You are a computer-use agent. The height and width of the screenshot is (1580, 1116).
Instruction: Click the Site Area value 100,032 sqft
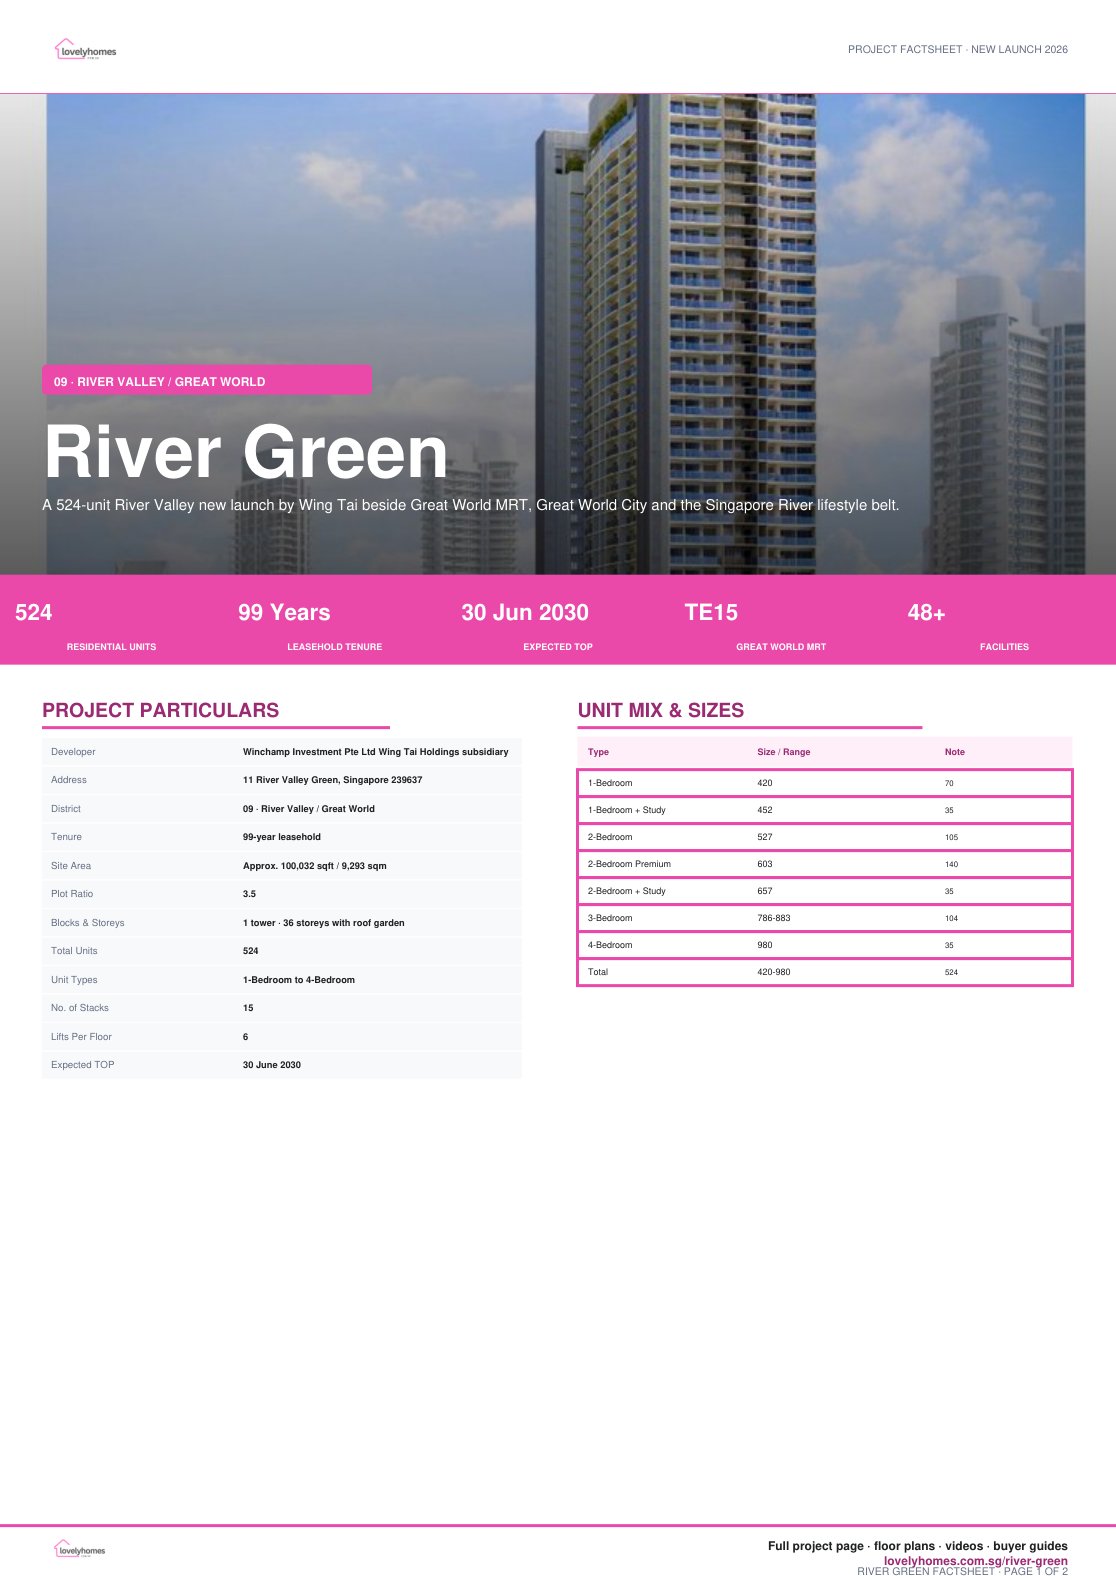314,866
